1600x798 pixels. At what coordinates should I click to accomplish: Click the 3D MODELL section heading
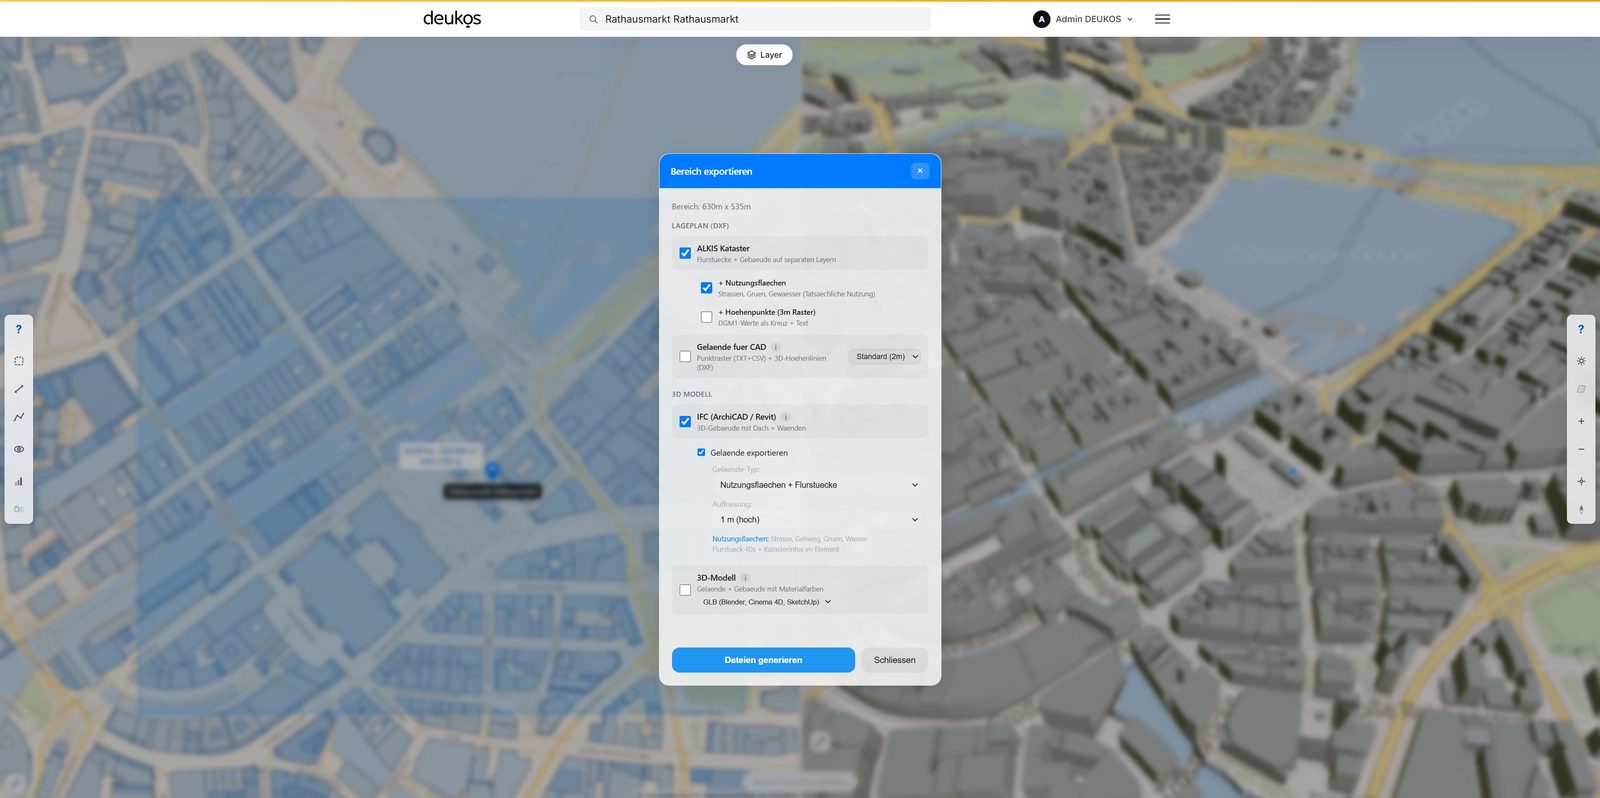coord(692,394)
